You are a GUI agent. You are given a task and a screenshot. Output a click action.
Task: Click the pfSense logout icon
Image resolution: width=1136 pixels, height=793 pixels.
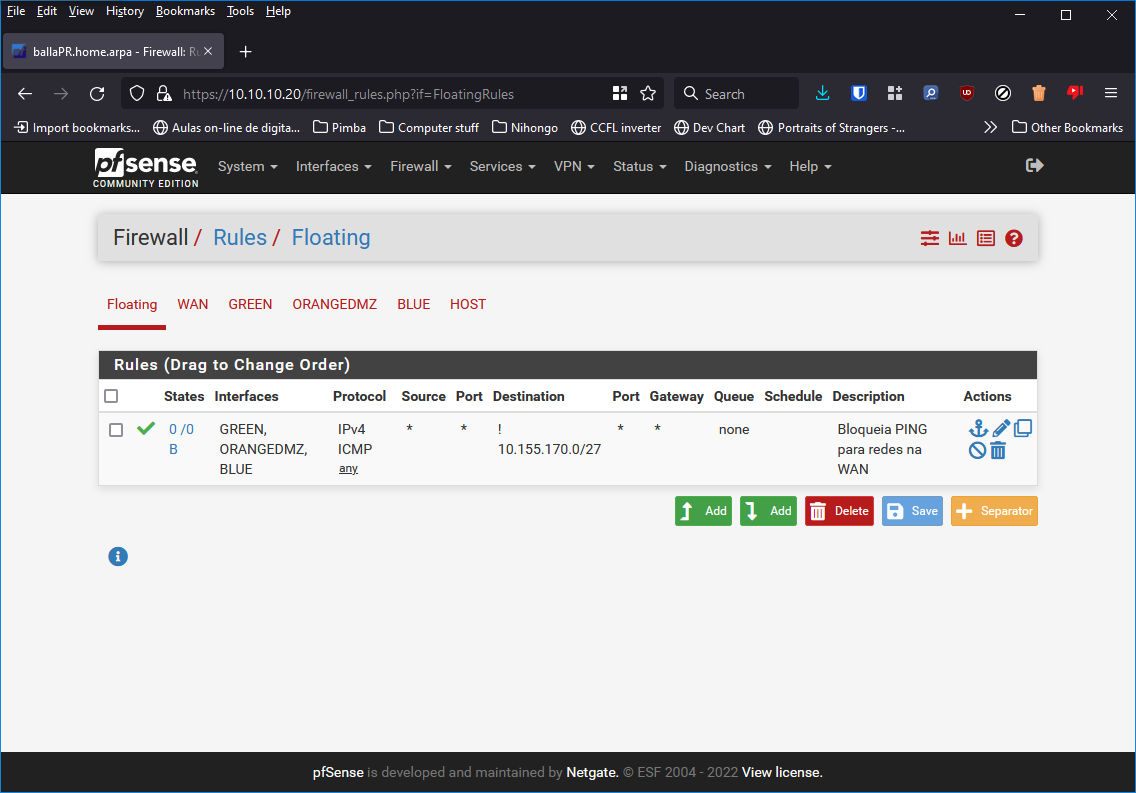pyautogui.click(x=1035, y=166)
